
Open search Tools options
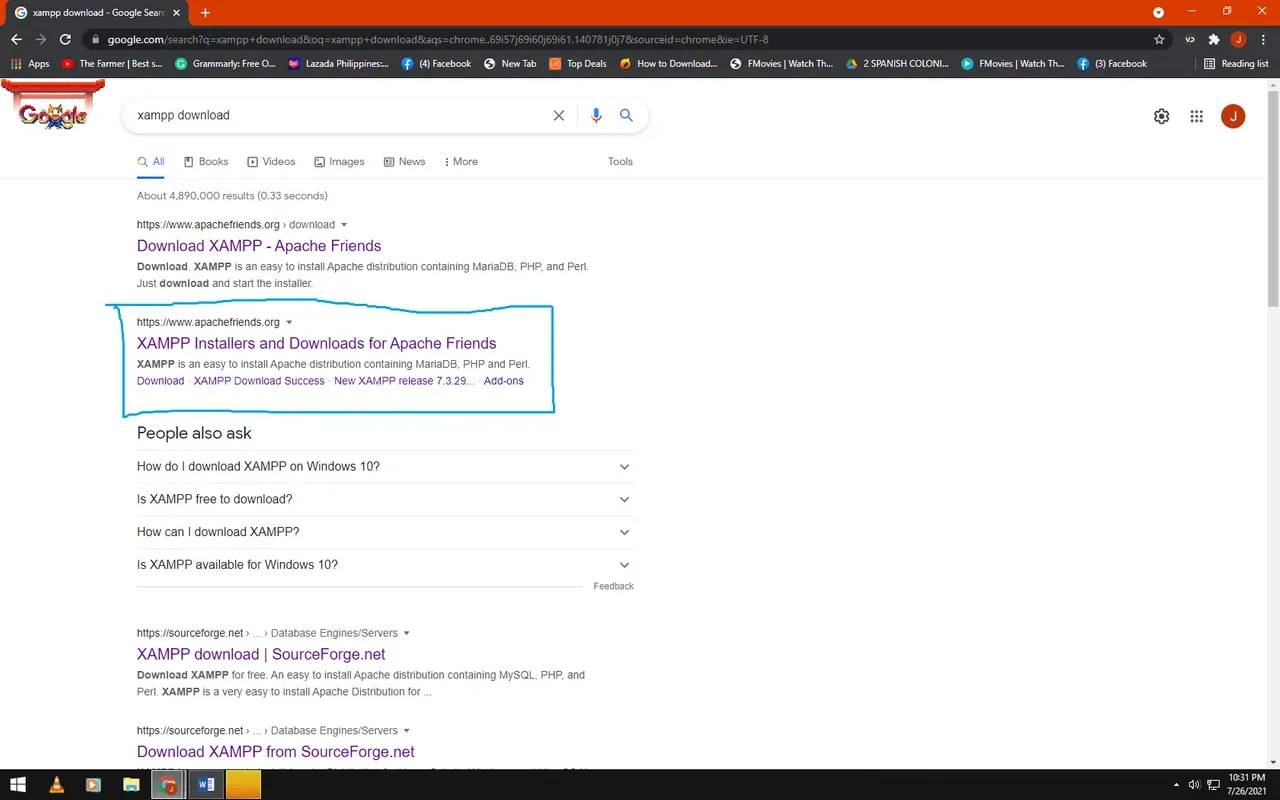pyautogui.click(x=620, y=162)
